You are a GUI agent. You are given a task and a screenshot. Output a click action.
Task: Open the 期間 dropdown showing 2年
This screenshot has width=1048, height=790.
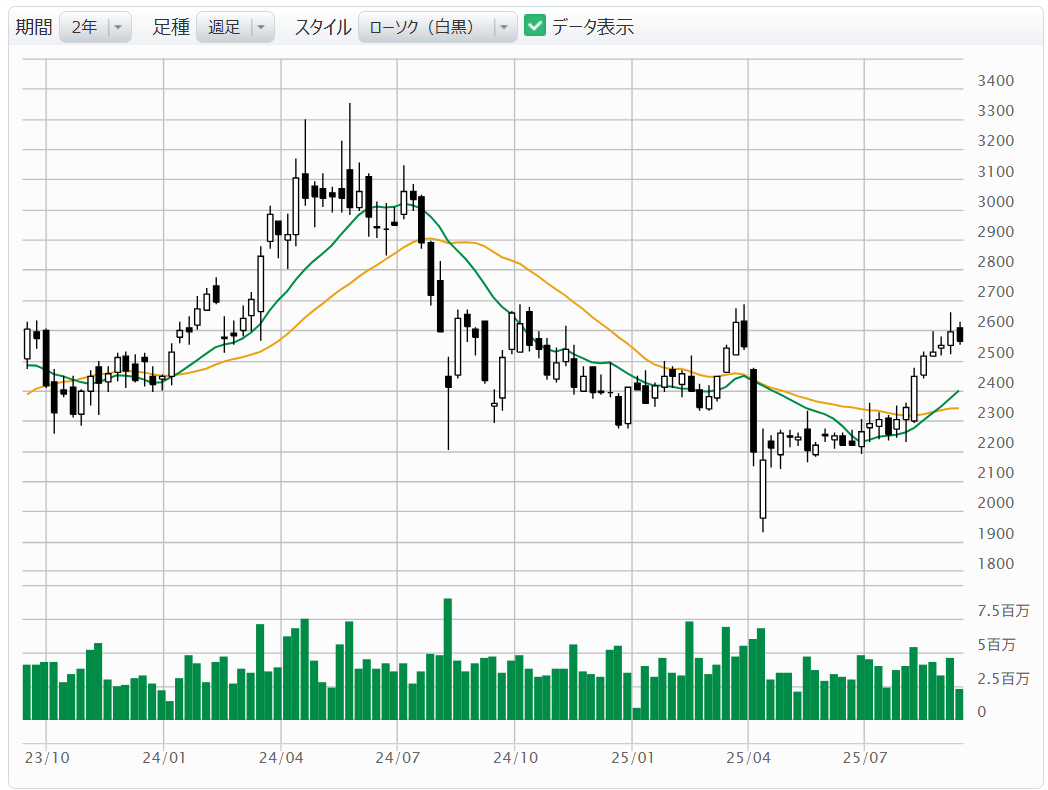pyautogui.click(x=95, y=27)
